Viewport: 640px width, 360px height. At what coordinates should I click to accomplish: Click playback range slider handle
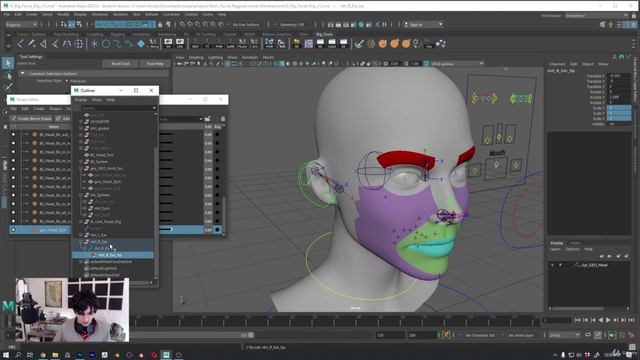(251, 335)
